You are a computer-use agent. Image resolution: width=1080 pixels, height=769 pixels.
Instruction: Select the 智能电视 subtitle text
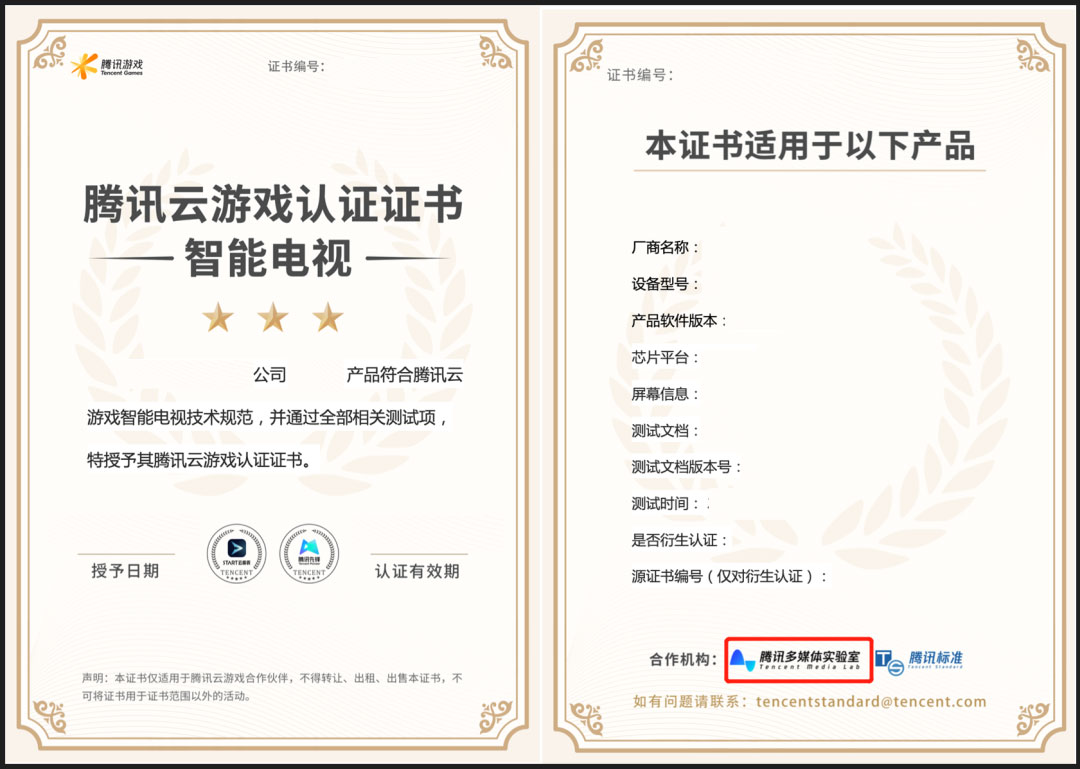(269, 259)
